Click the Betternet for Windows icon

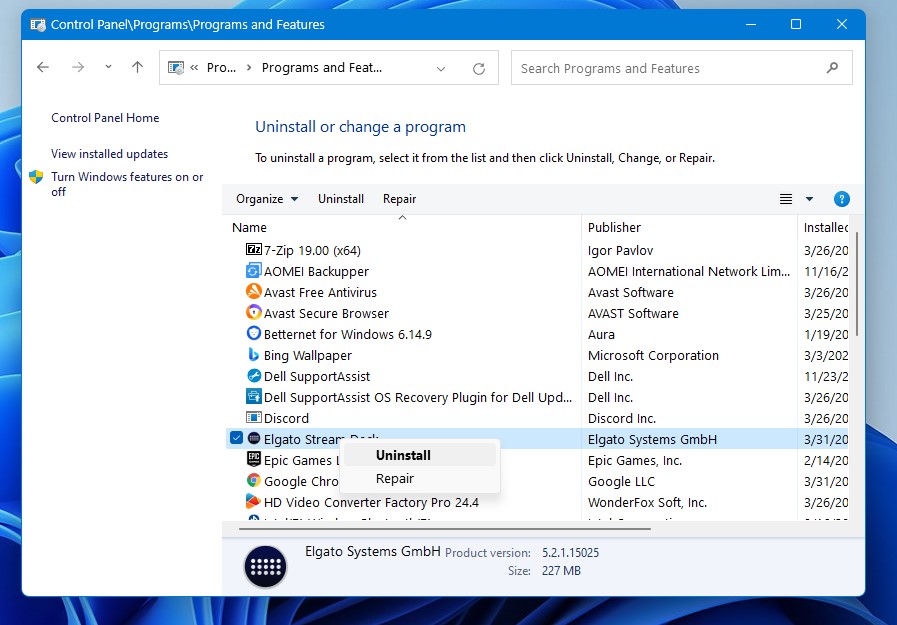coord(253,333)
